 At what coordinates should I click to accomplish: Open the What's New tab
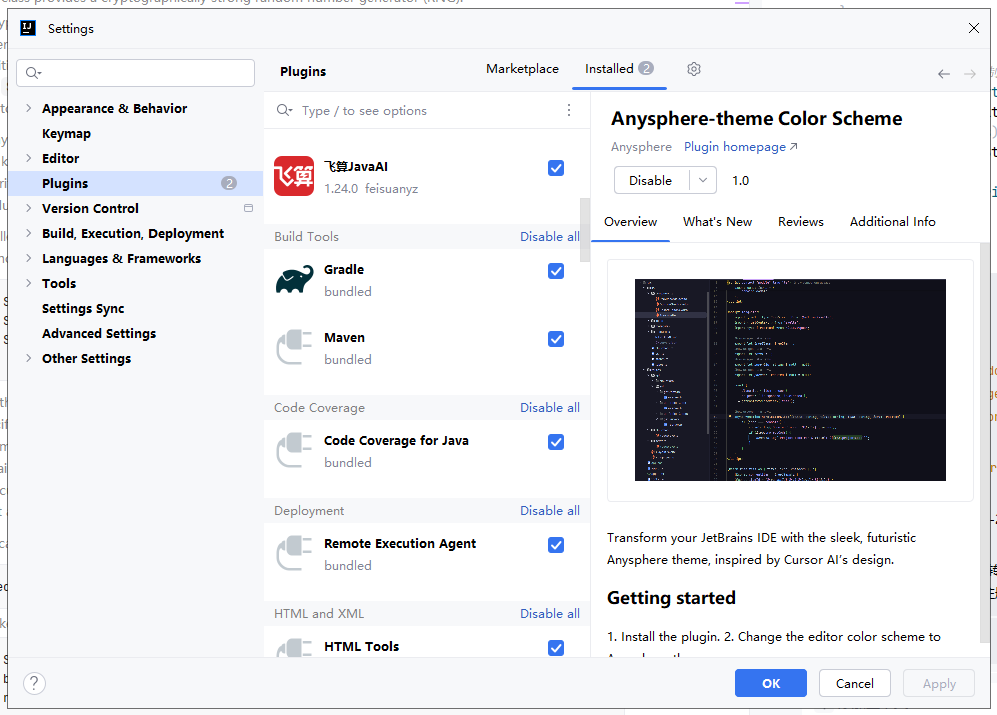click(717, 222)
